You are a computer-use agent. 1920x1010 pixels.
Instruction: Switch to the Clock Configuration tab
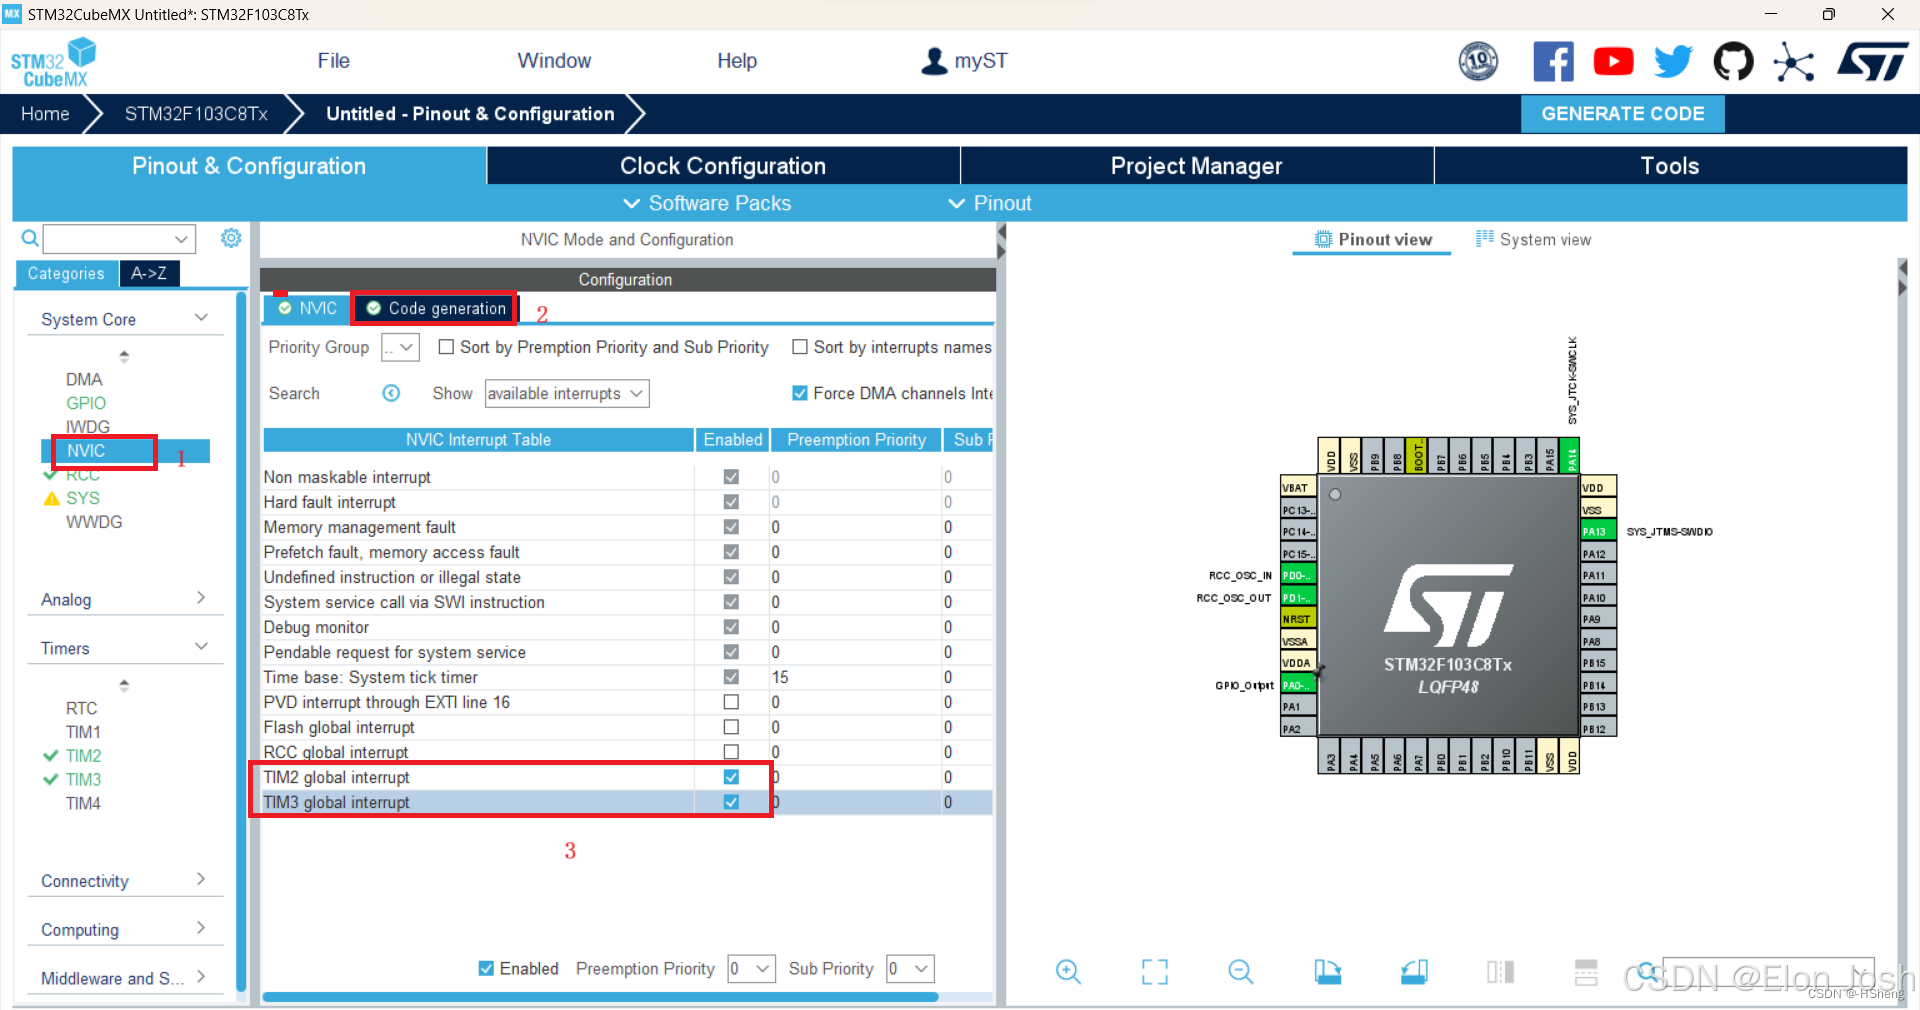pos(723,165)
